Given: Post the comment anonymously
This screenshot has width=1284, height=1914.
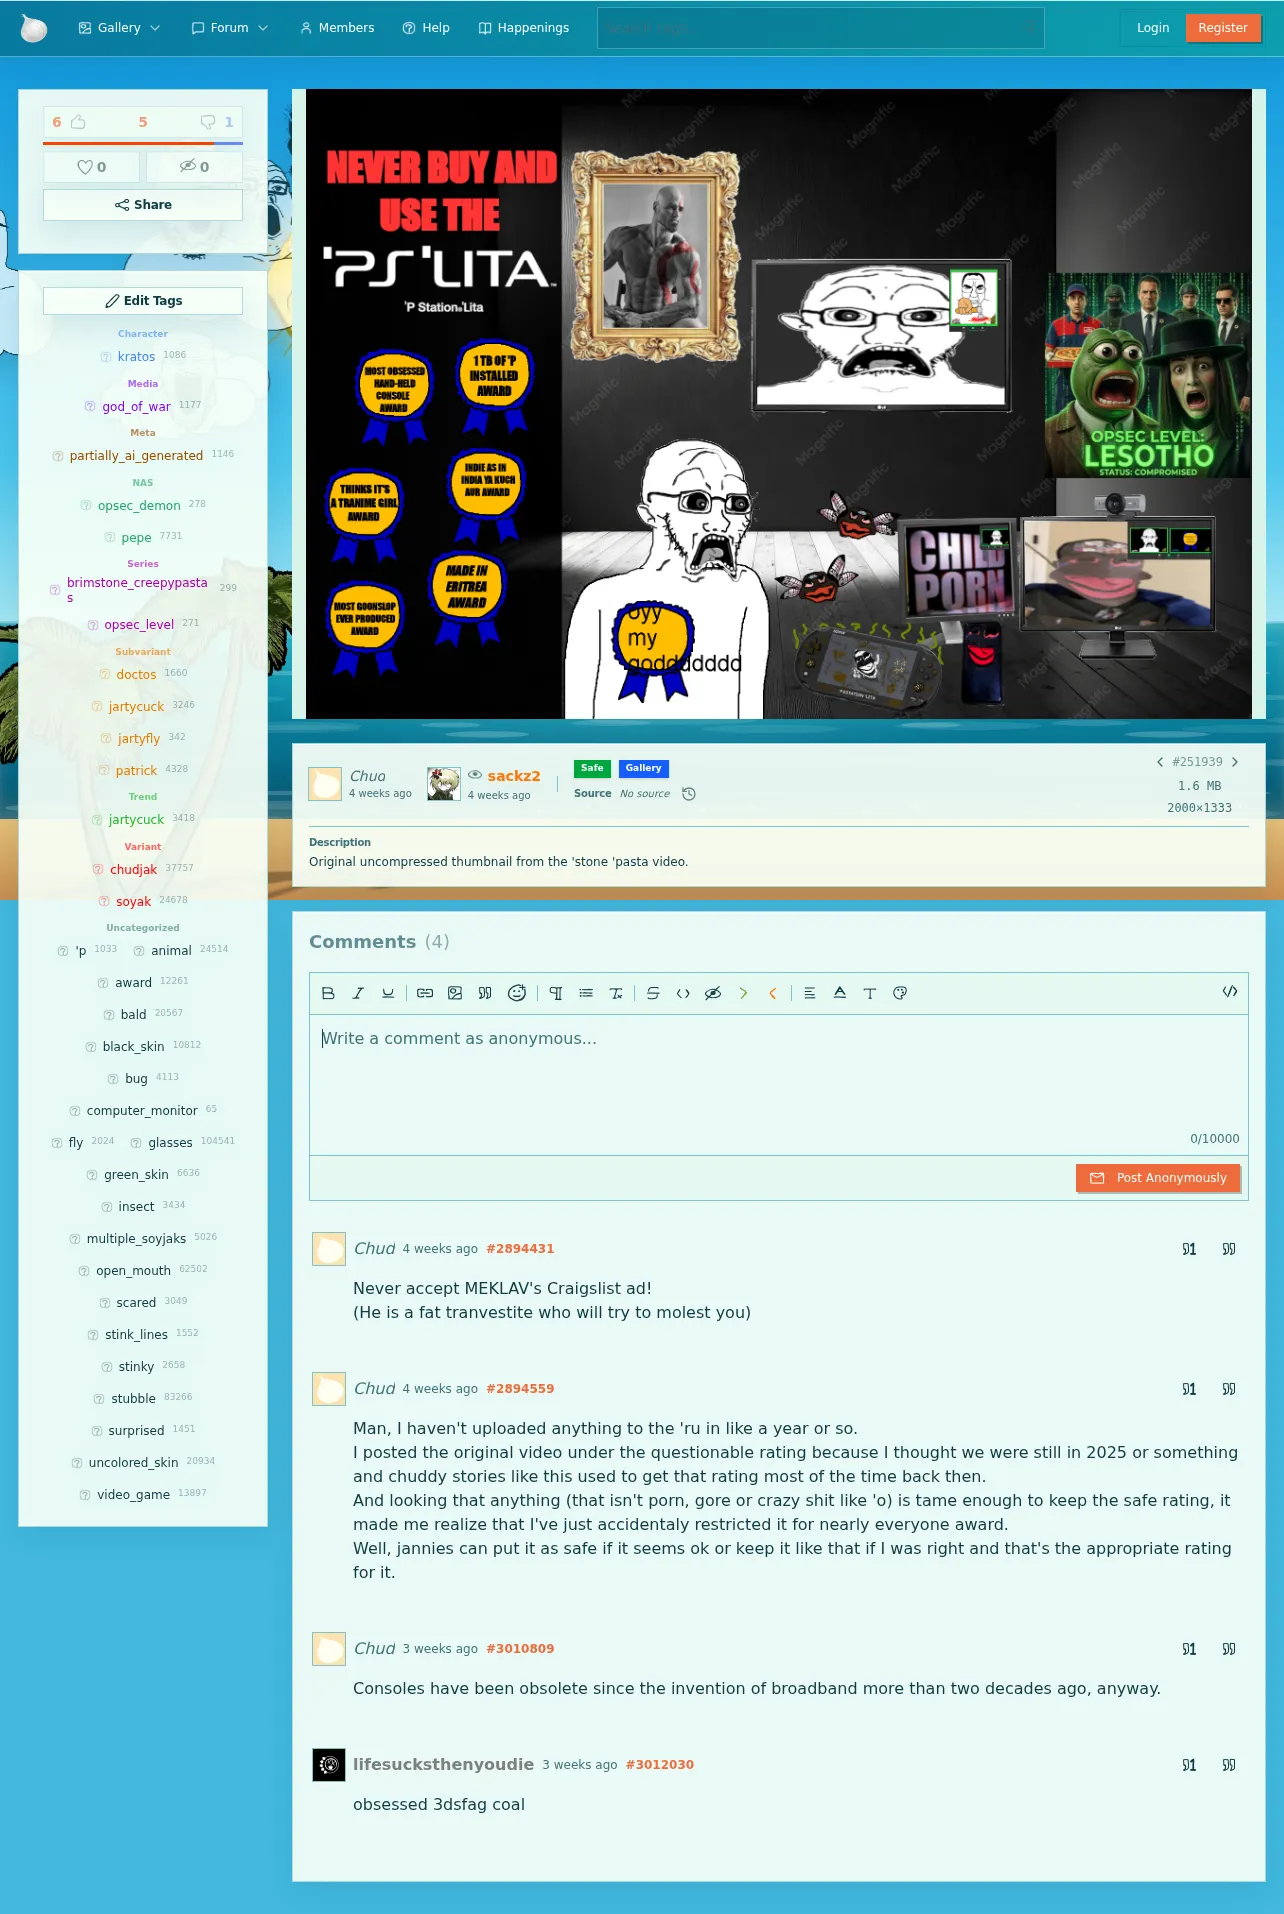Looking at the screenshot, I should 1158,1178.
